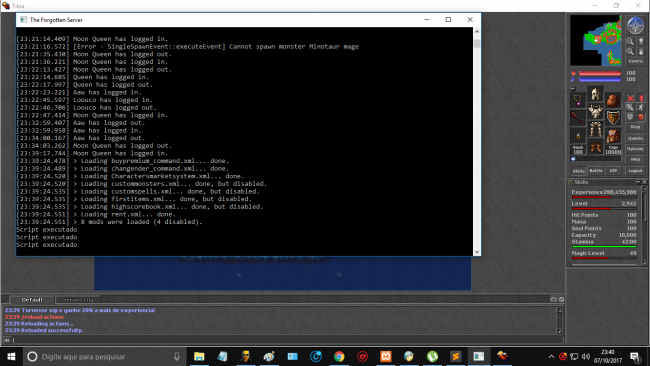Enable stand while fighting mode

(641, 98)
